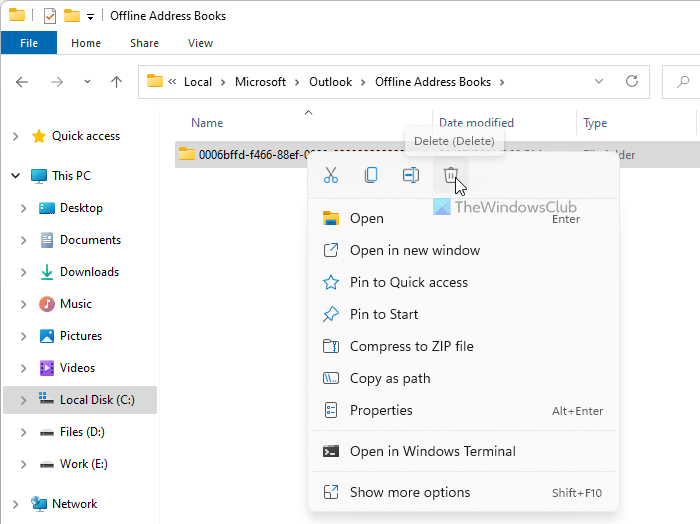Viewport: 700px width, 524px height.
Task: Click the quick access Properties checkmark icon
Action: (x=49, y=16)
